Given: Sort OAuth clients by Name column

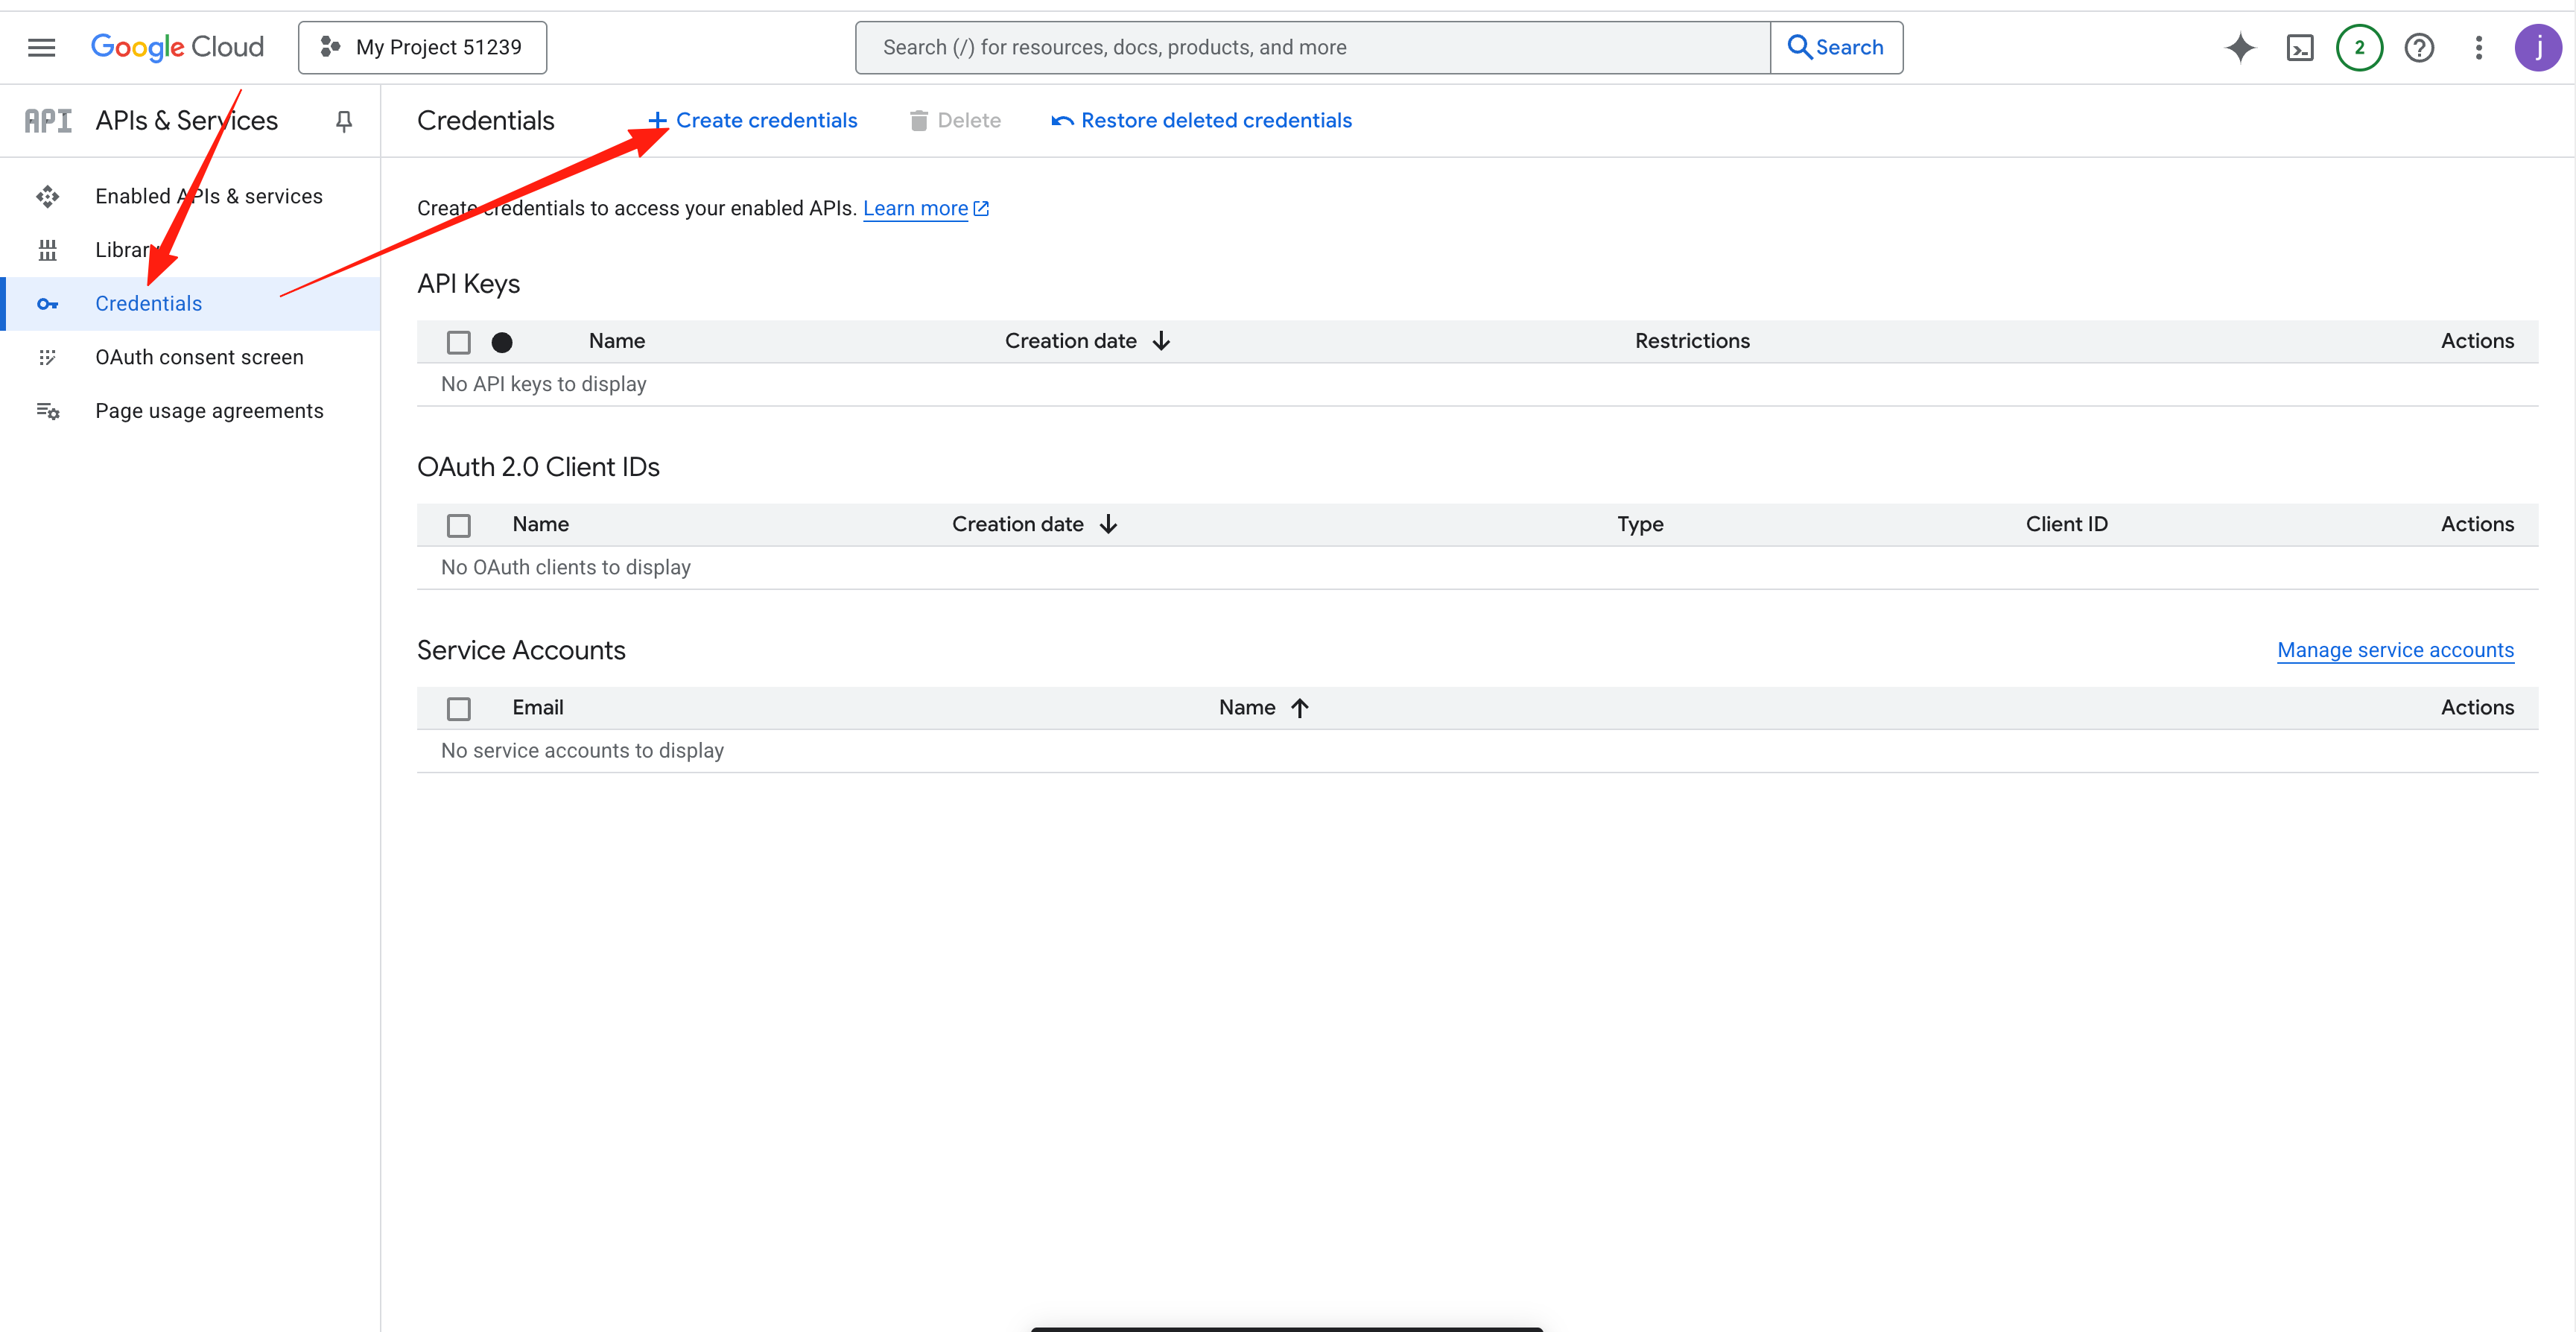Looking at the screenshot, I should pos(540,524).
